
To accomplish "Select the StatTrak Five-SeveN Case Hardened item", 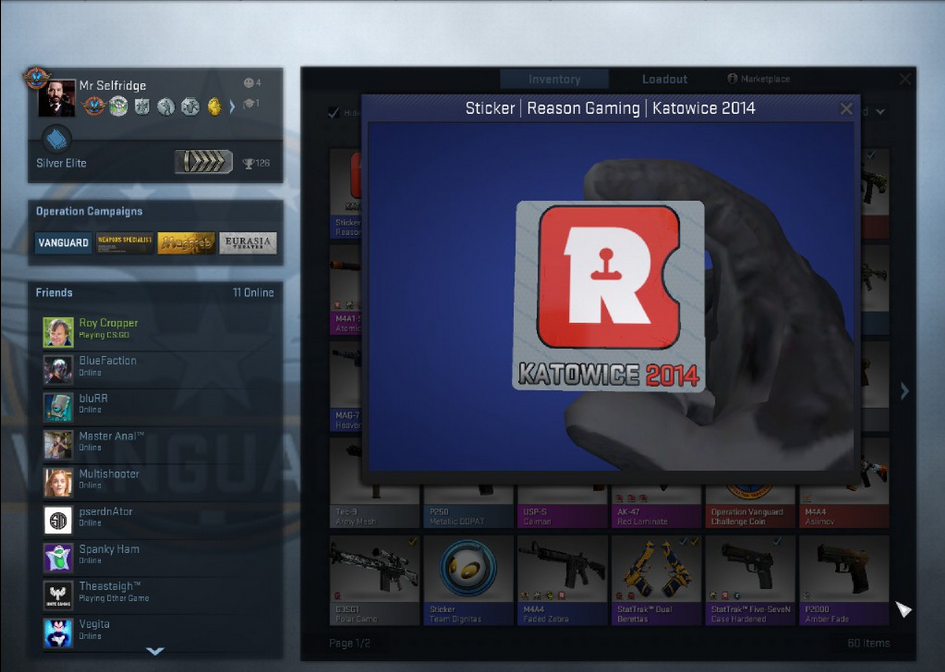I will pyautogui.click(x=750, y=580).
